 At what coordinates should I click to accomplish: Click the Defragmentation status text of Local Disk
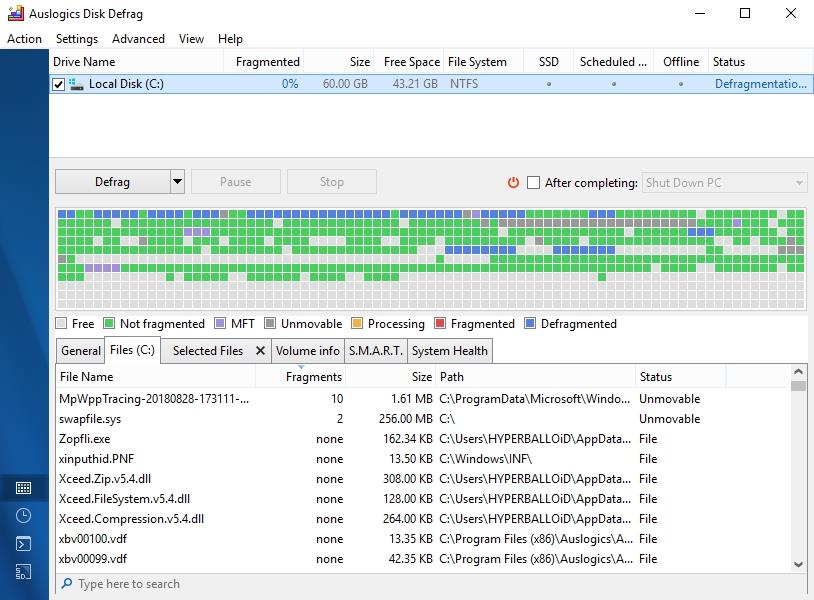[x=761, y=84]
